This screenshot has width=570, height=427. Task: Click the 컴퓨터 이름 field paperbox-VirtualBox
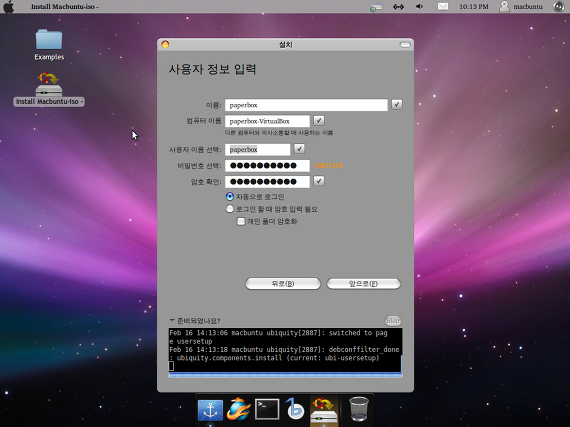(x=267, y=121)
